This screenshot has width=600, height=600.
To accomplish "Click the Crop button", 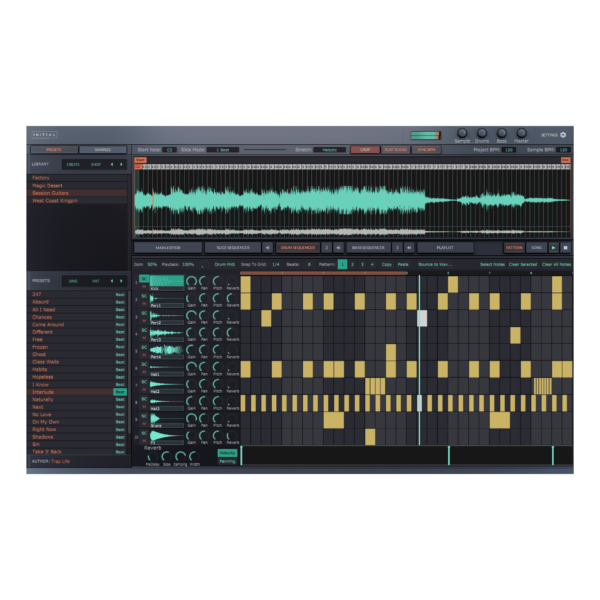I will pyautogui.click(x=364, y=149).
